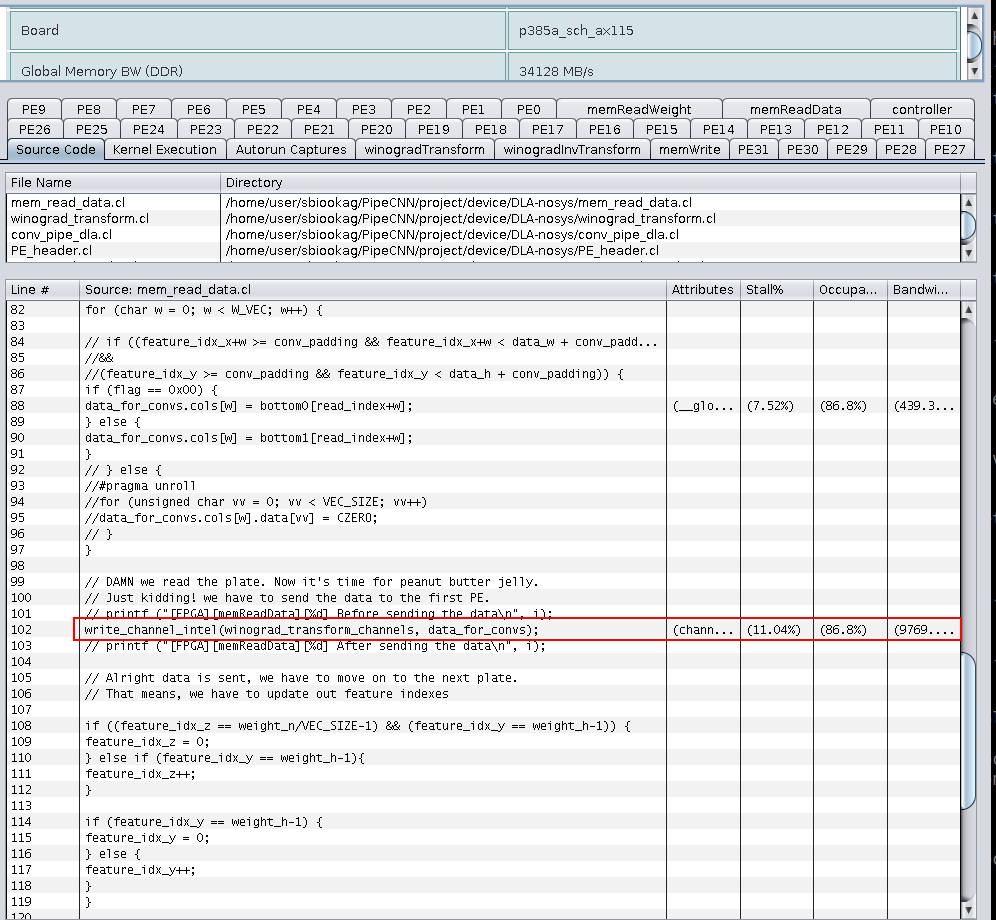Open the memReadWeight tab
This screenshot has width=996, height=920.
pos(639,109)
